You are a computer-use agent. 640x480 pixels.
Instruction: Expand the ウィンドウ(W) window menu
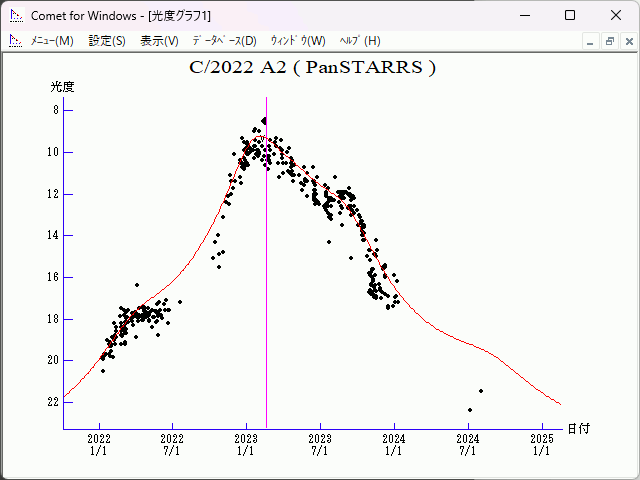pos(298,41)
